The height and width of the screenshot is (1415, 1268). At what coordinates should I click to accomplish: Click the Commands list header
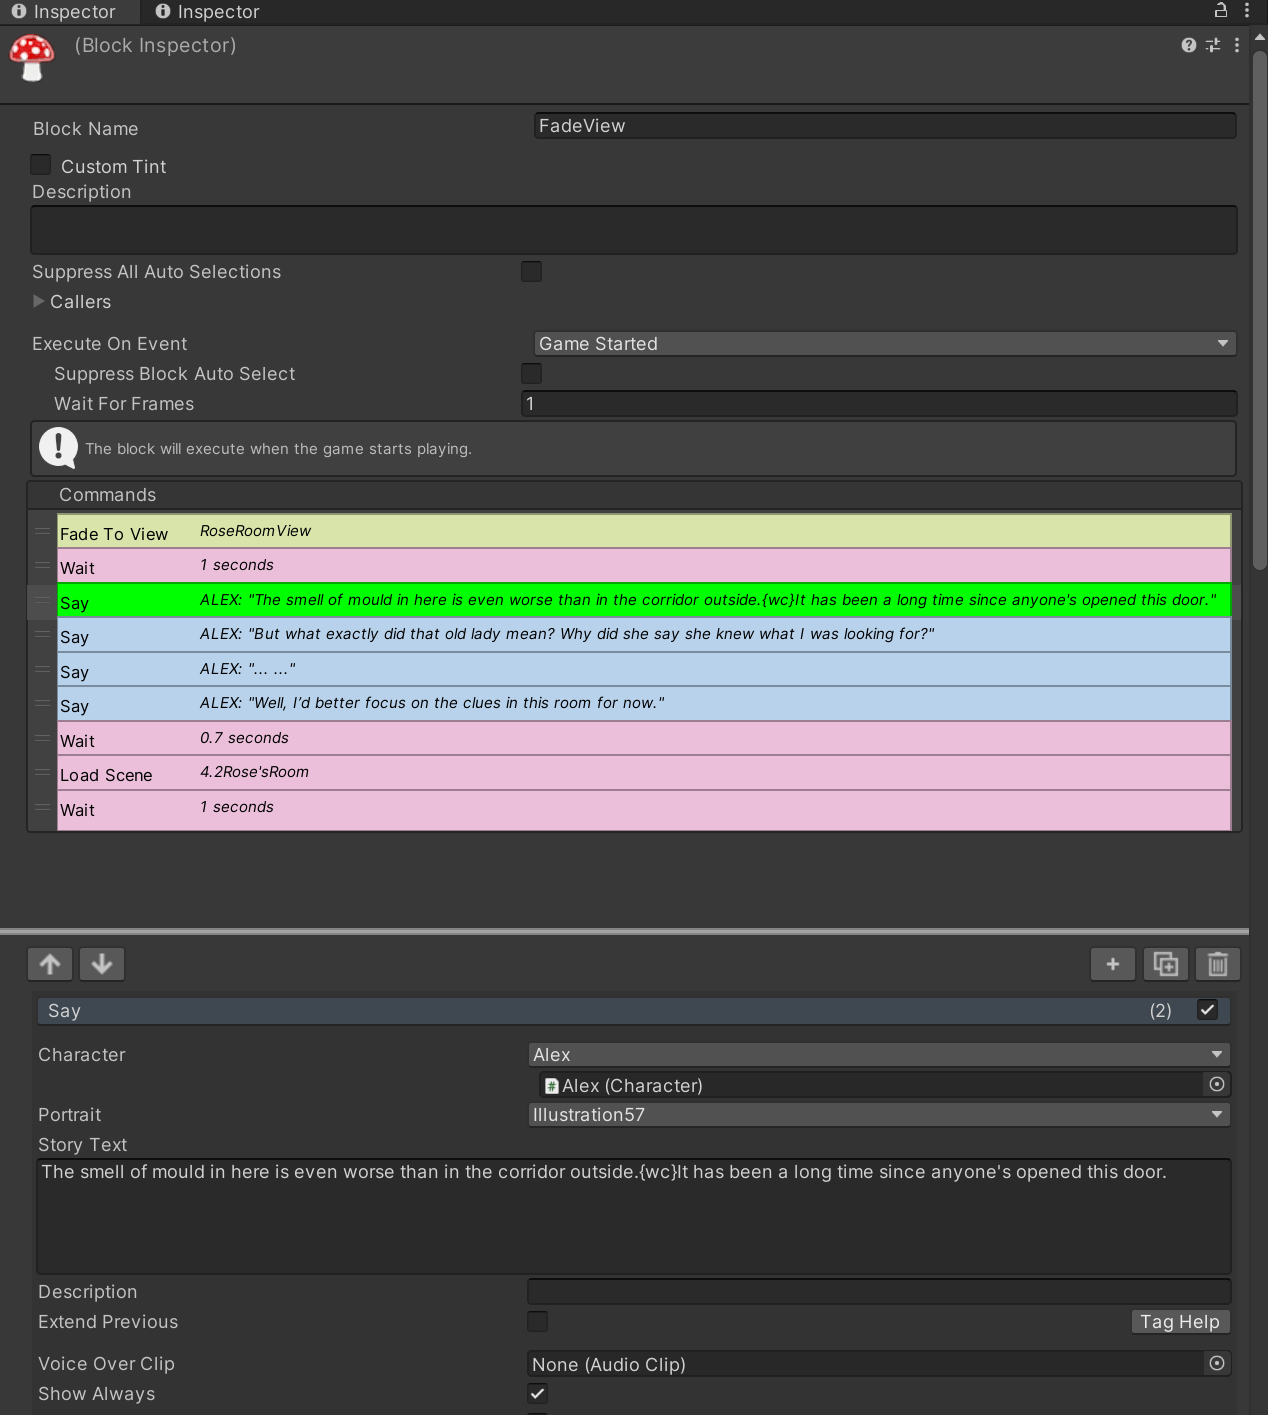point(634,495)
